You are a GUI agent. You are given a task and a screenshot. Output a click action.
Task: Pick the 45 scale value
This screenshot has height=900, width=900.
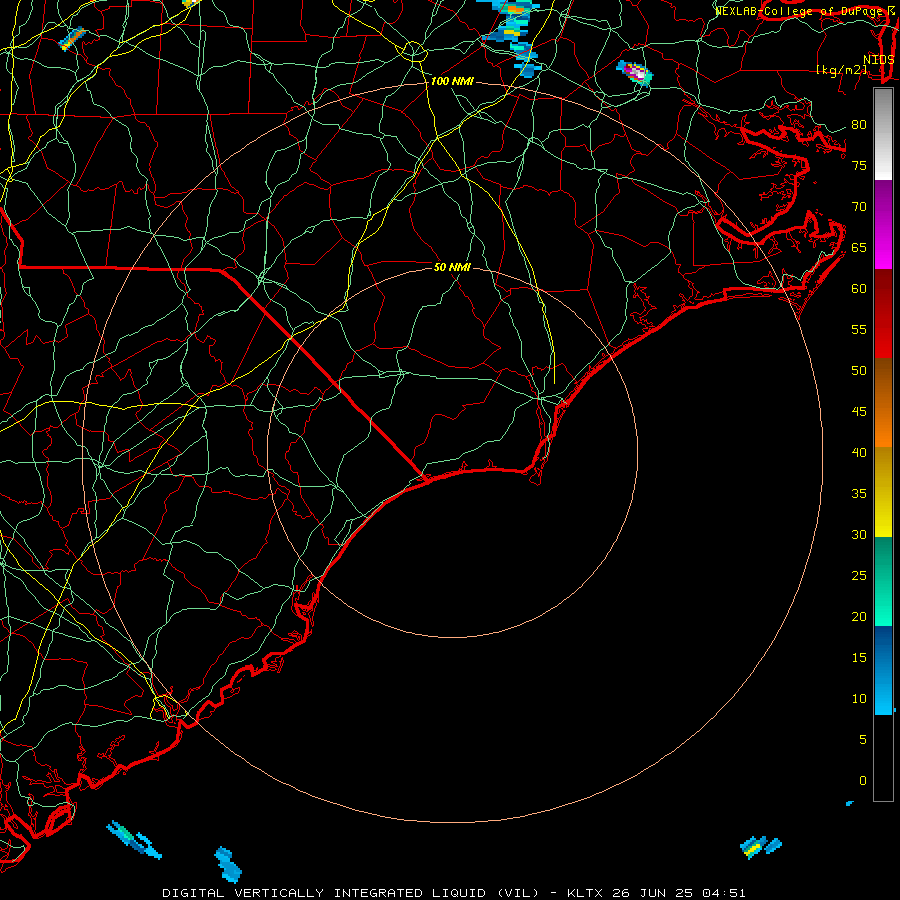(859, 412)
